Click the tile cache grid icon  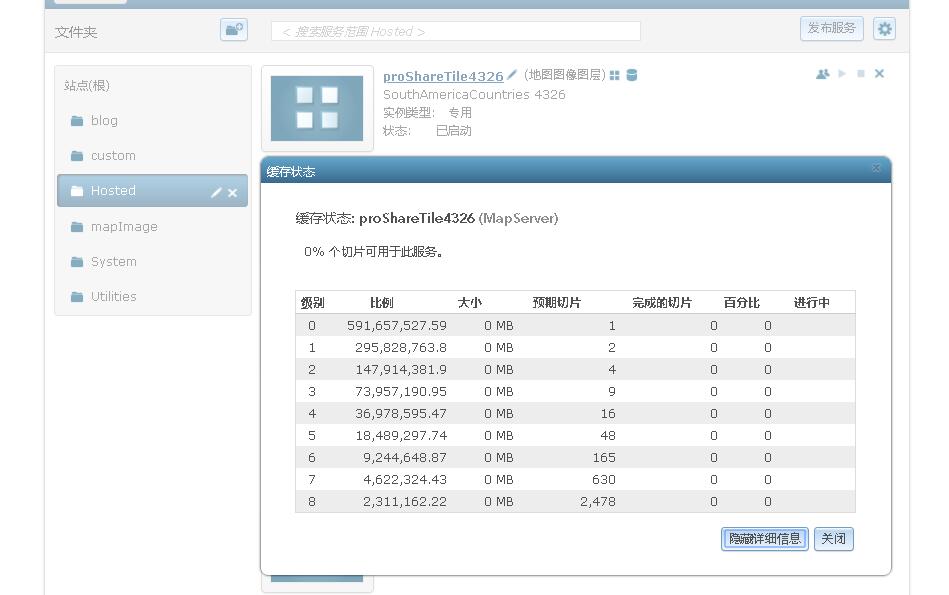click(615, 75)
